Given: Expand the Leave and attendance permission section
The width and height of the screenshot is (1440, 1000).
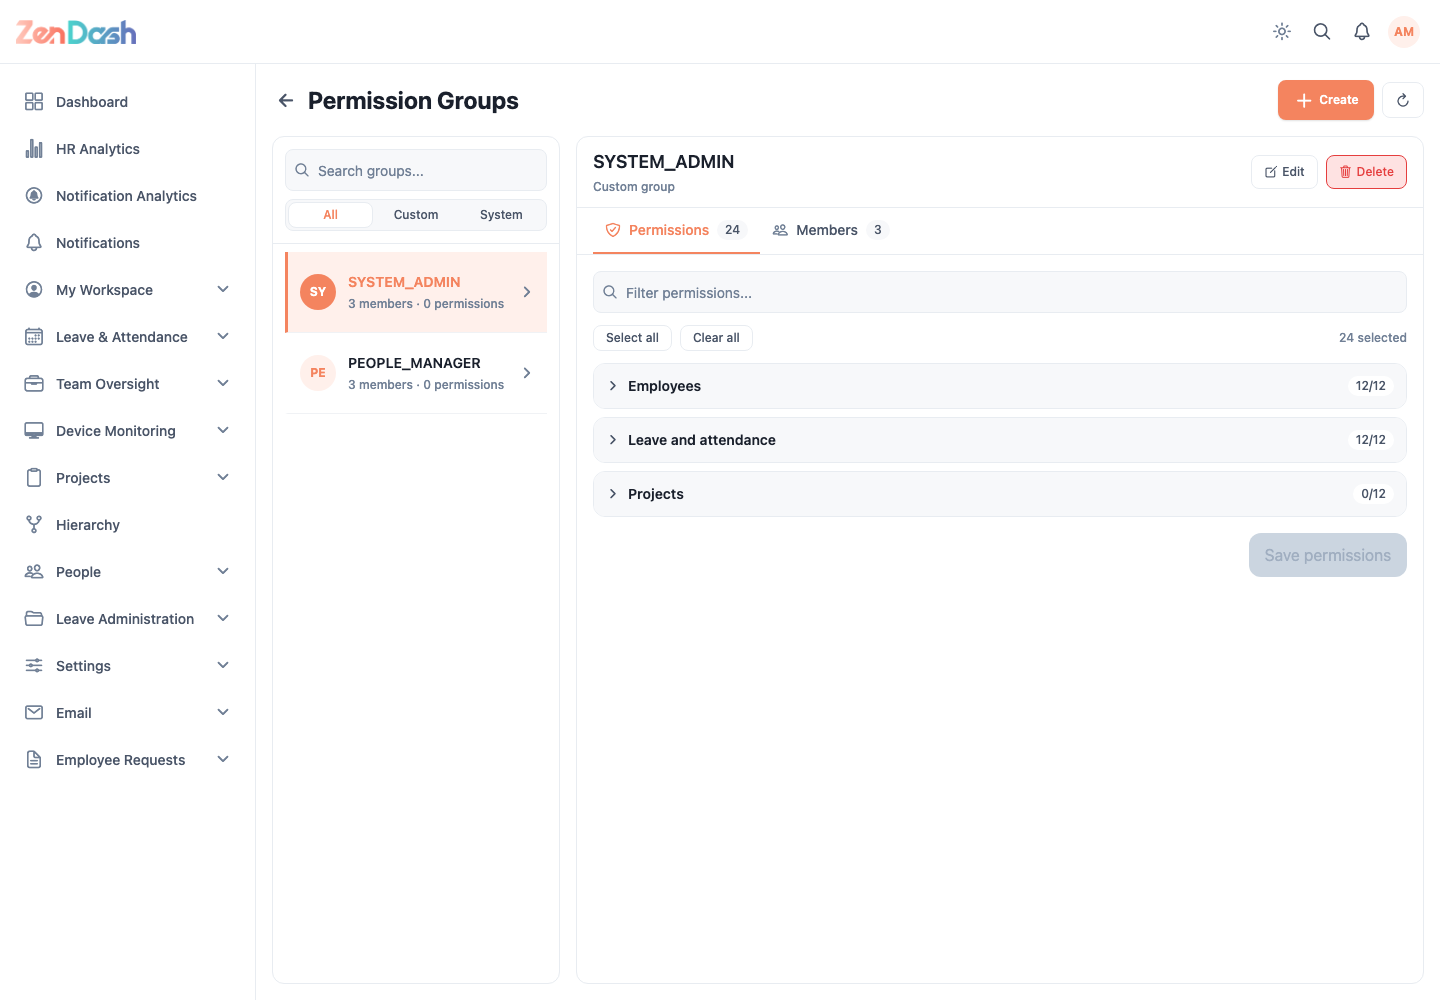Looking at the screenshot, I should pyautogui.click(x=1000, y=440).
